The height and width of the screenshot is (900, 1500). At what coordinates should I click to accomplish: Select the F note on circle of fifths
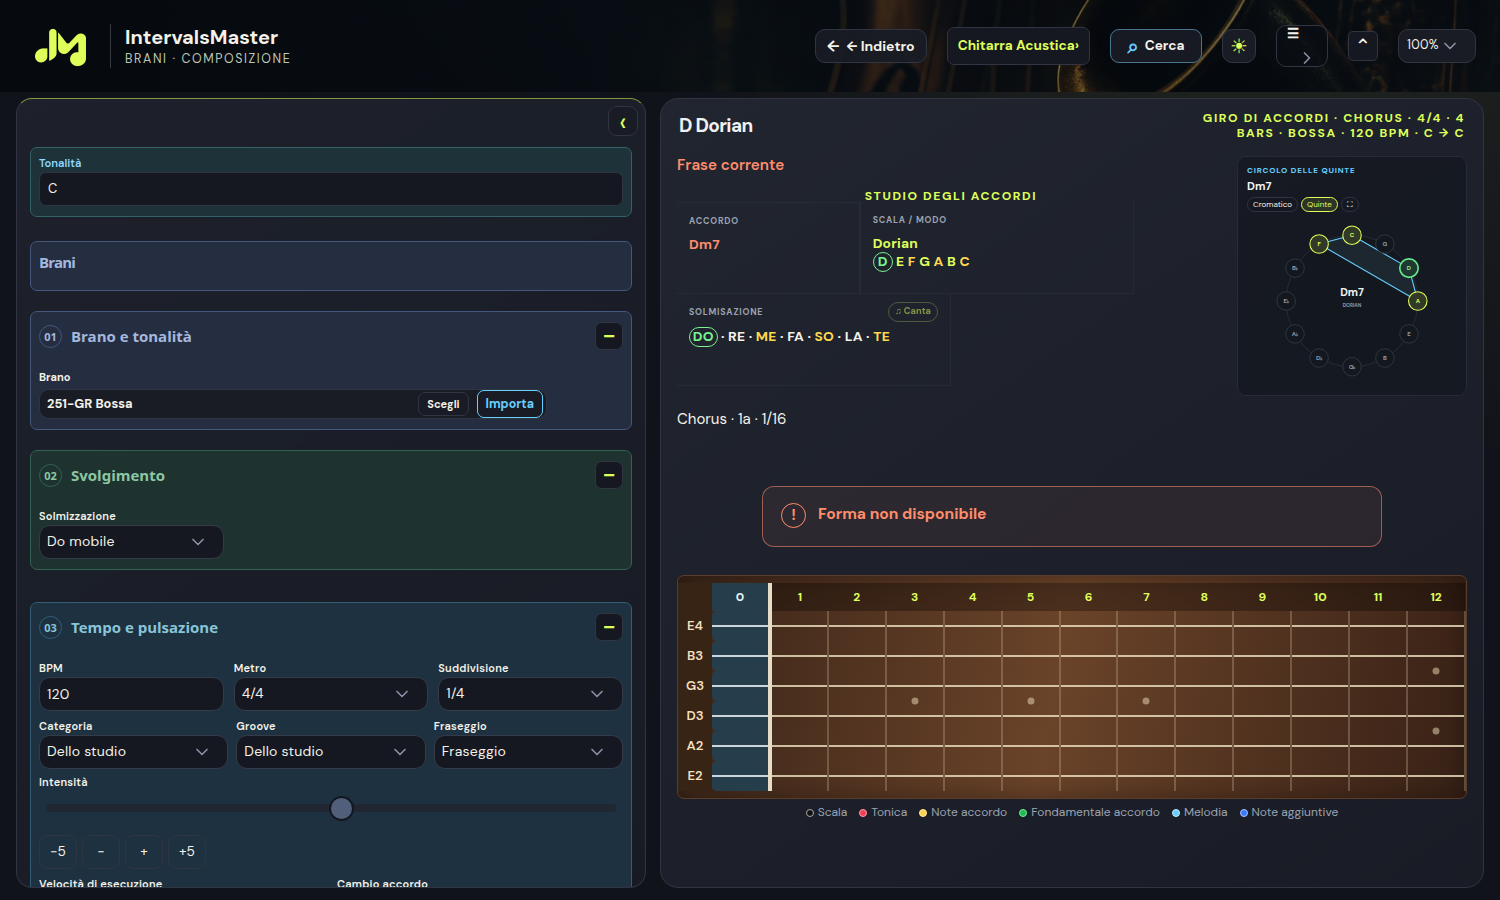pos(1319,244)
